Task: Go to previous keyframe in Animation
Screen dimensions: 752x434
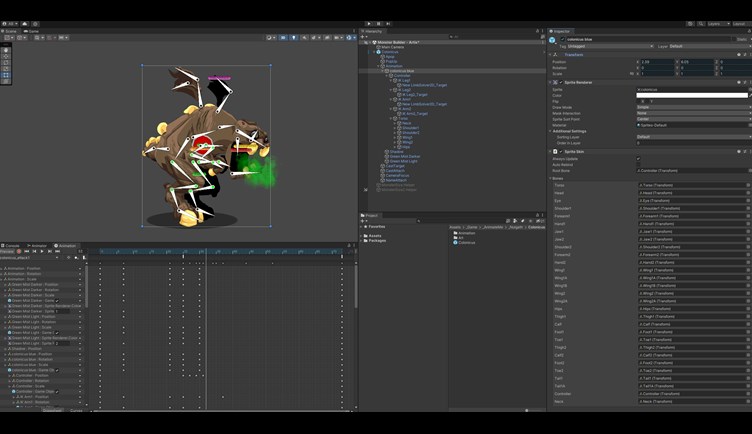Action: click(x=35, y=251)
